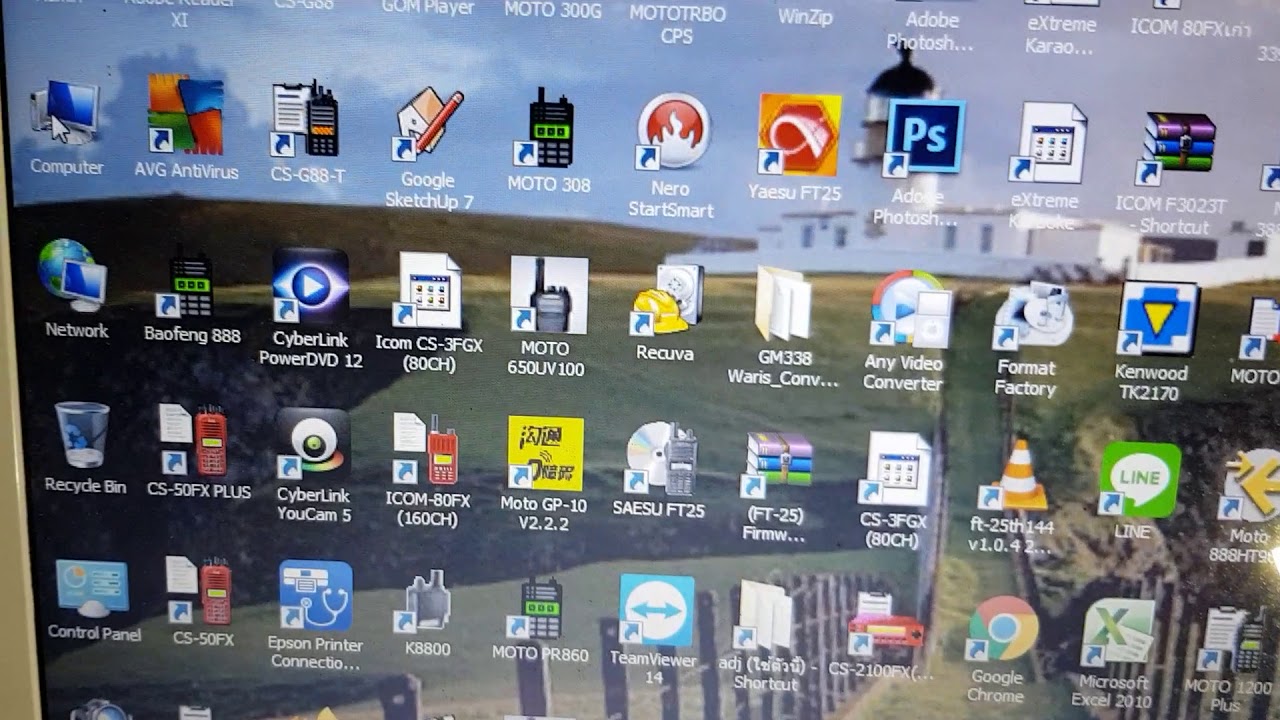Select the MOTO 650UV100 icon
This screenshot has width=1280, height=720.
pyautogui.click(x=549, y=296)
